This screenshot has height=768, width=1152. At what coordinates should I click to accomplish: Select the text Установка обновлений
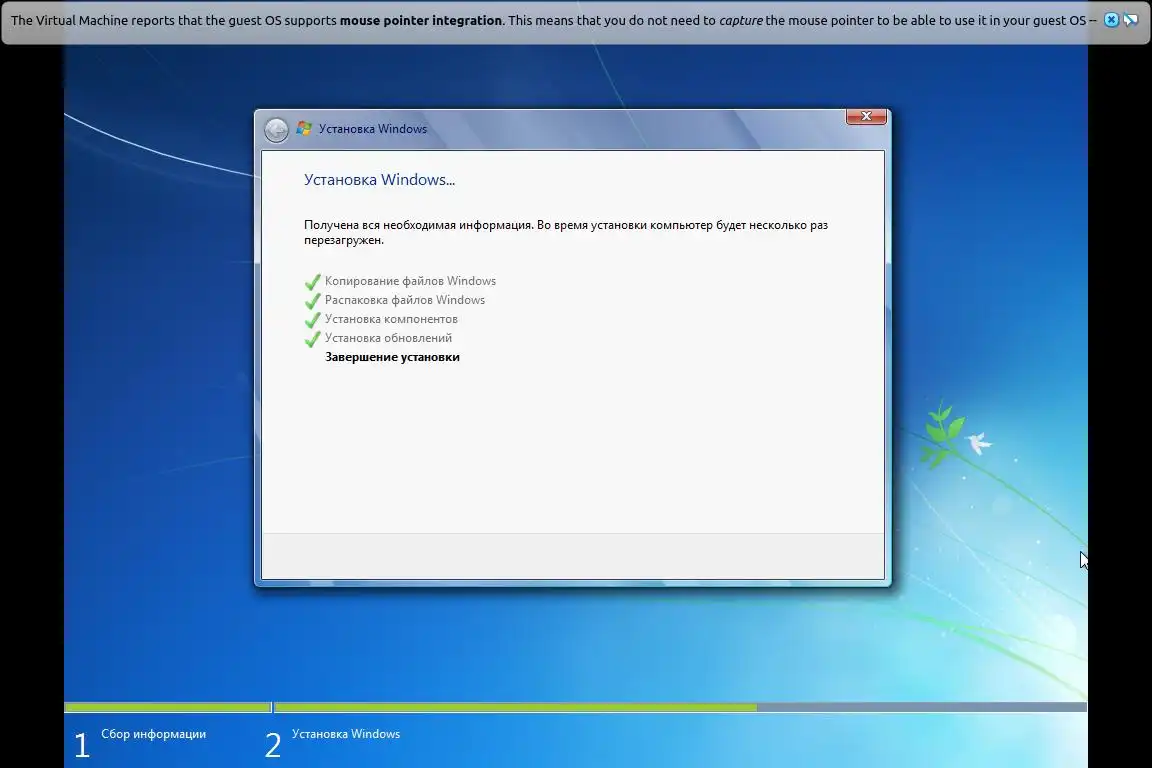click(388, 338)
